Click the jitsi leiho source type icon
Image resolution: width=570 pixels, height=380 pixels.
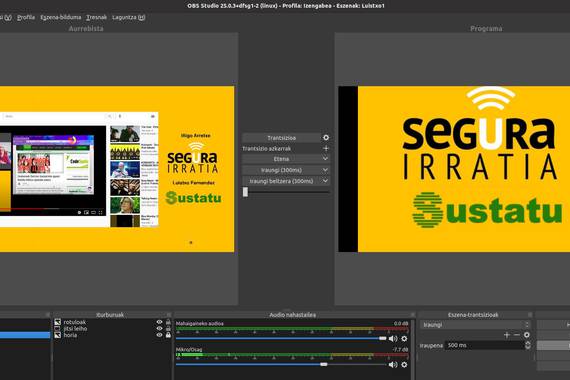click(x=57, y=328)
